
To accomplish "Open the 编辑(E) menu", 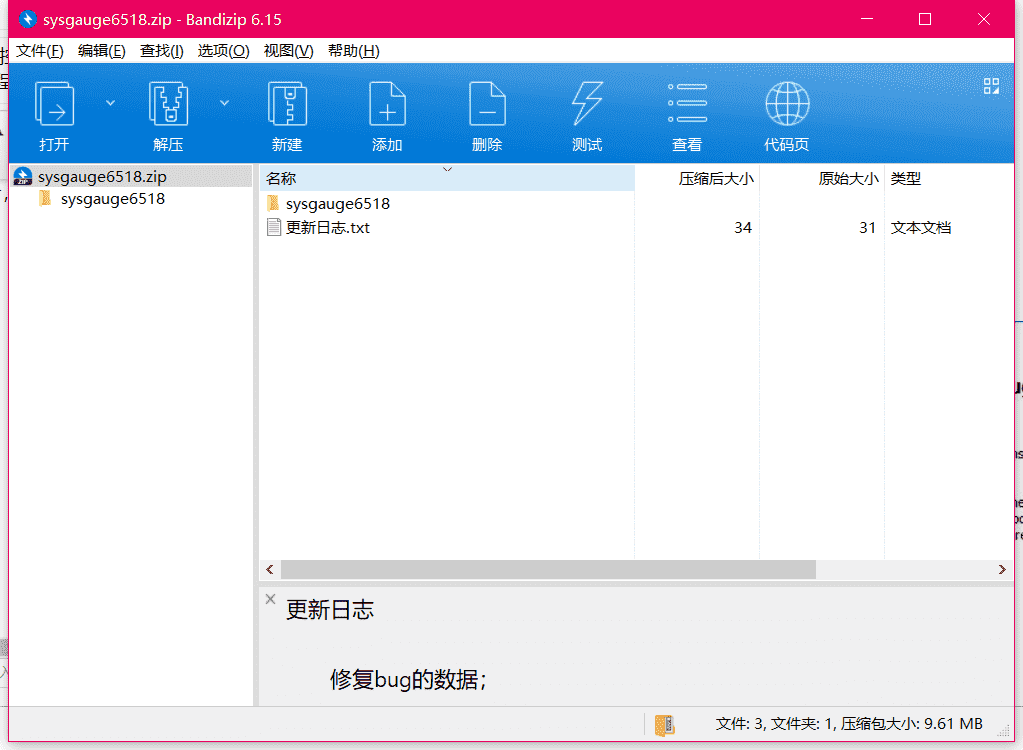I will 102,51.
